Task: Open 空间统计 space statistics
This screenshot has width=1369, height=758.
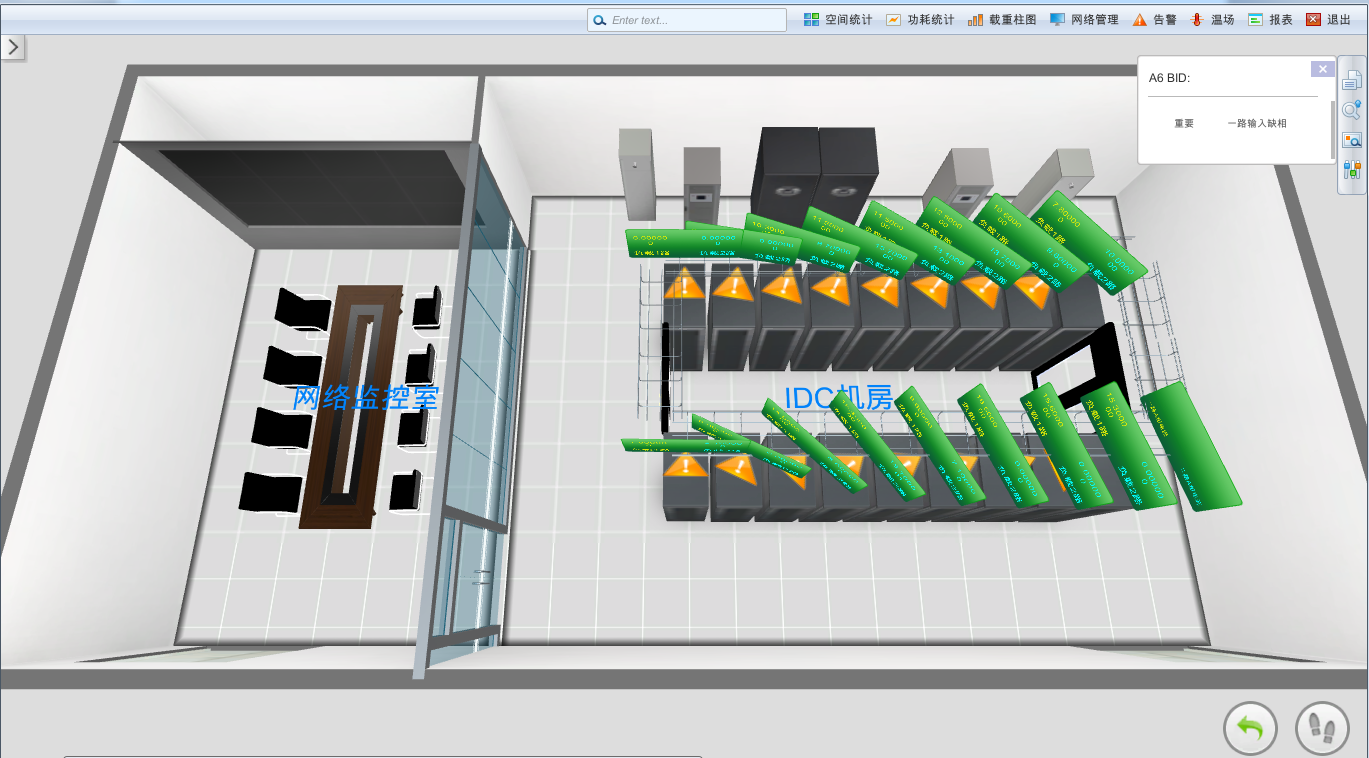Action: 838,20
